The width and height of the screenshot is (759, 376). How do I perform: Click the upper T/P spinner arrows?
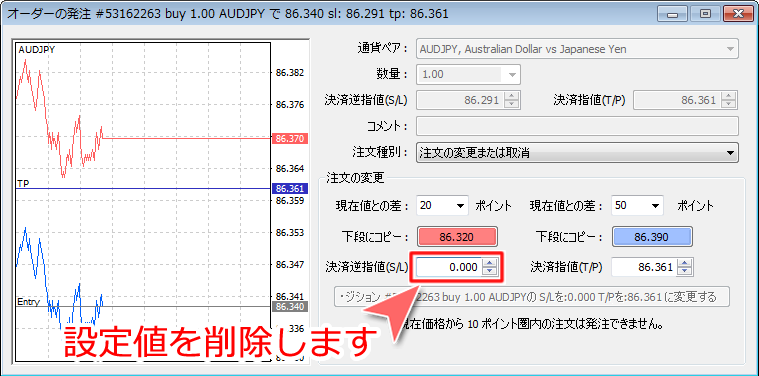728,100
